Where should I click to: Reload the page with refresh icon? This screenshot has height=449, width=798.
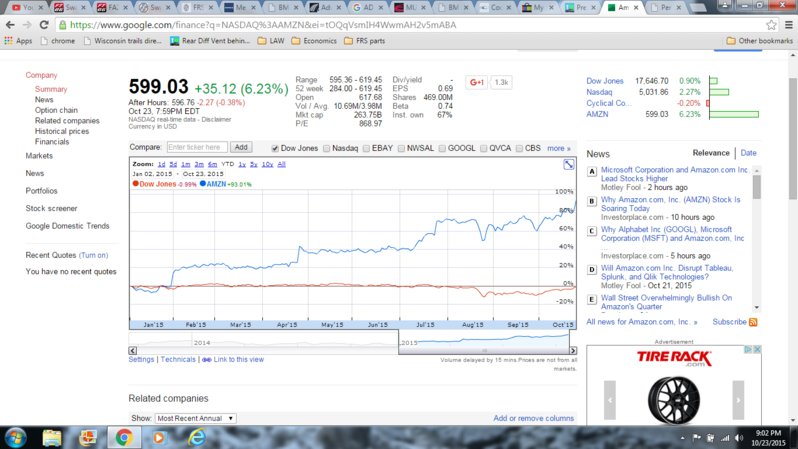point(44,24)
